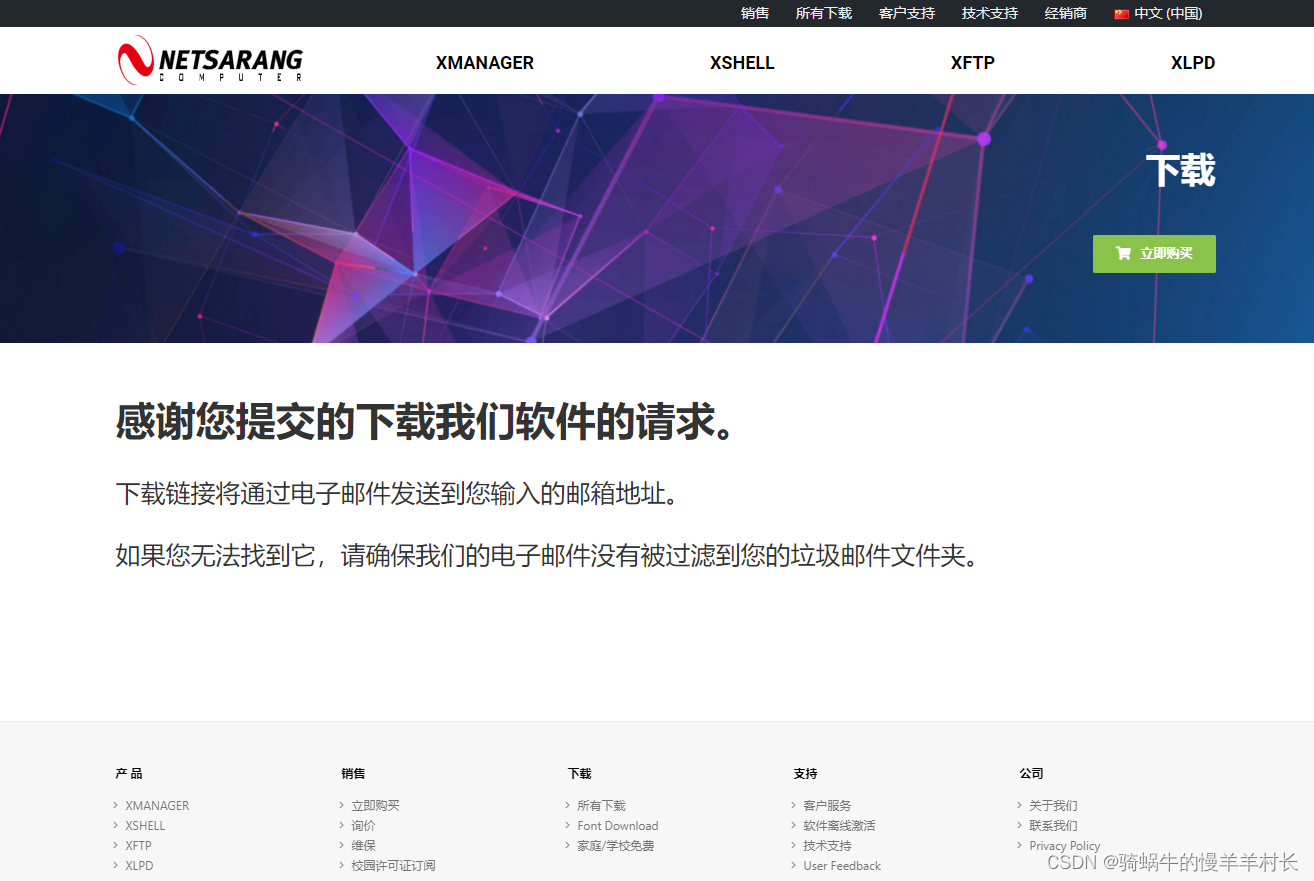Open the footer 维保 link

tap(363, 846)
